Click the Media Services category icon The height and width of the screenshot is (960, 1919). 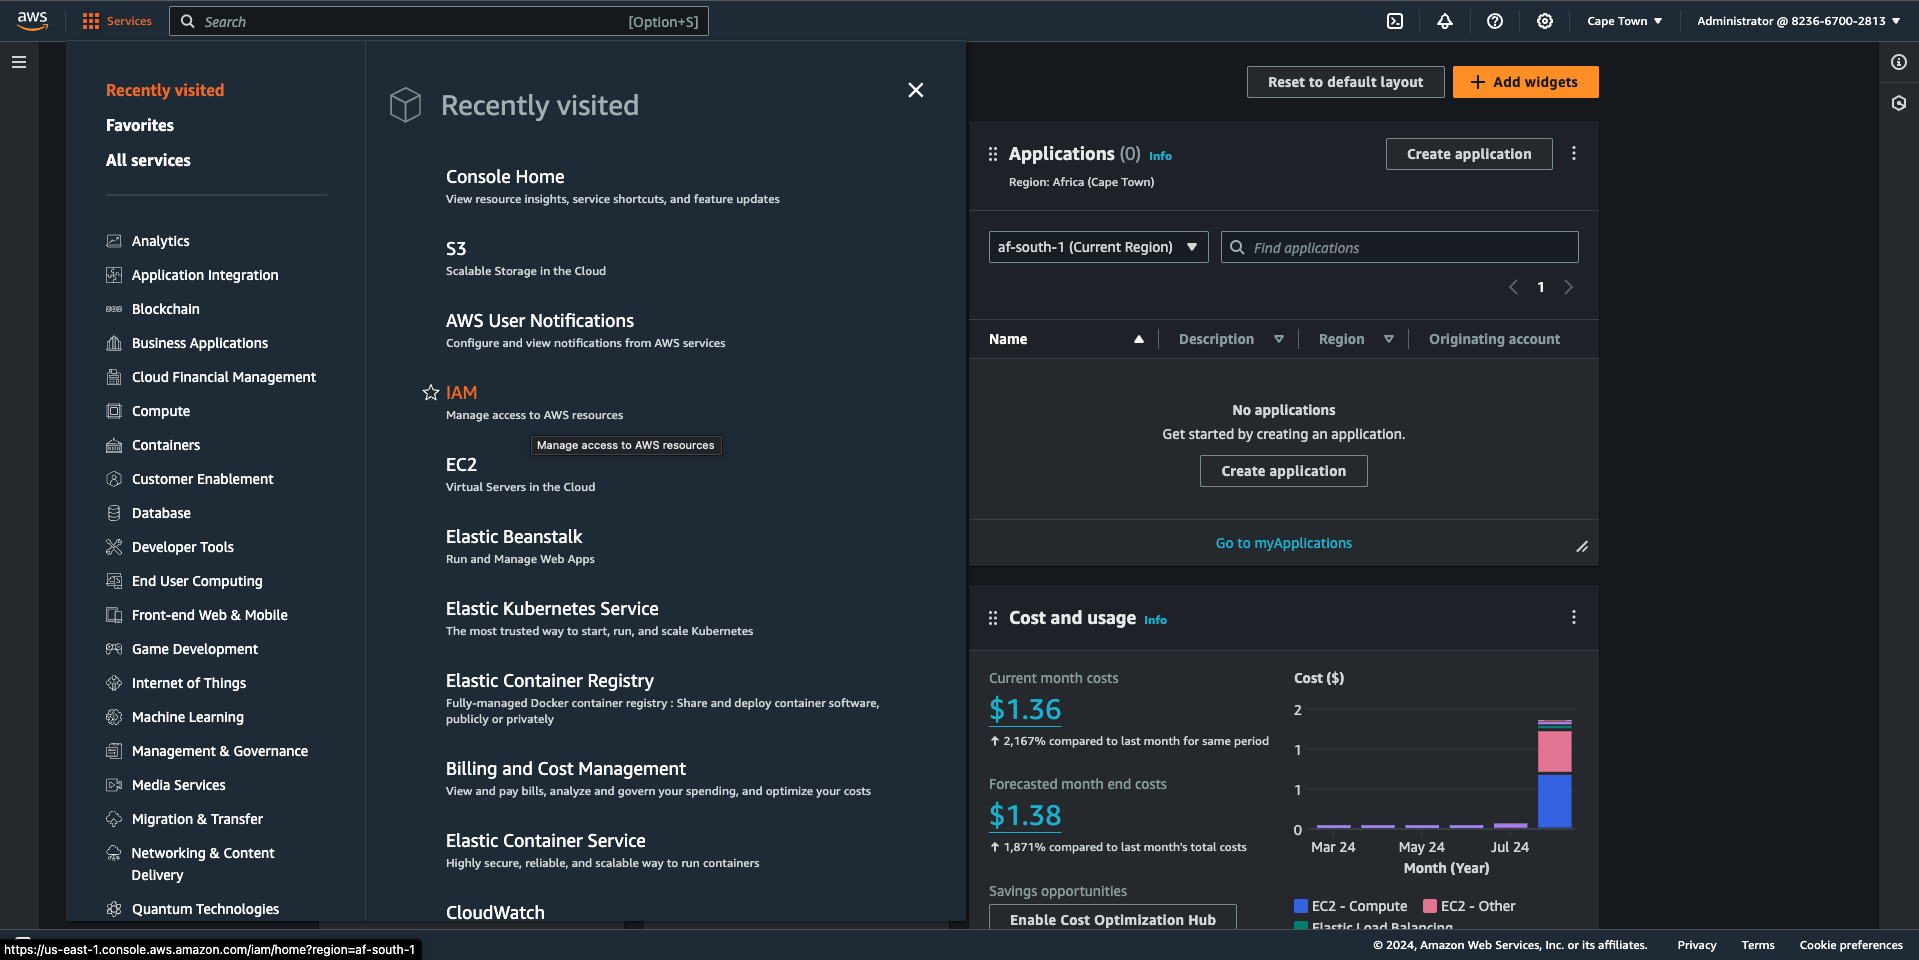click(114, 785)
